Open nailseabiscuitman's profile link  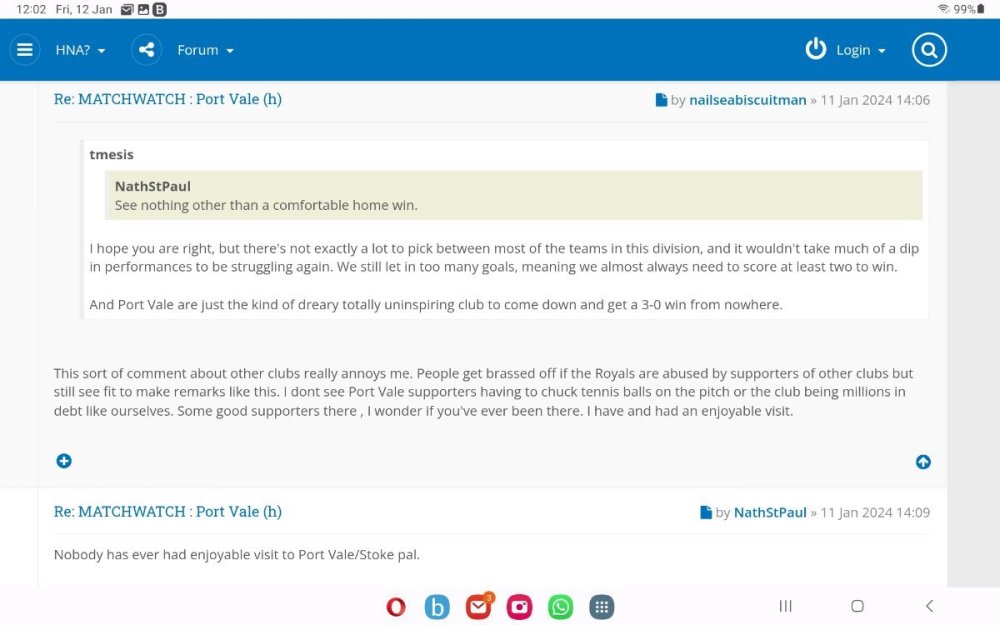(747, 100)
